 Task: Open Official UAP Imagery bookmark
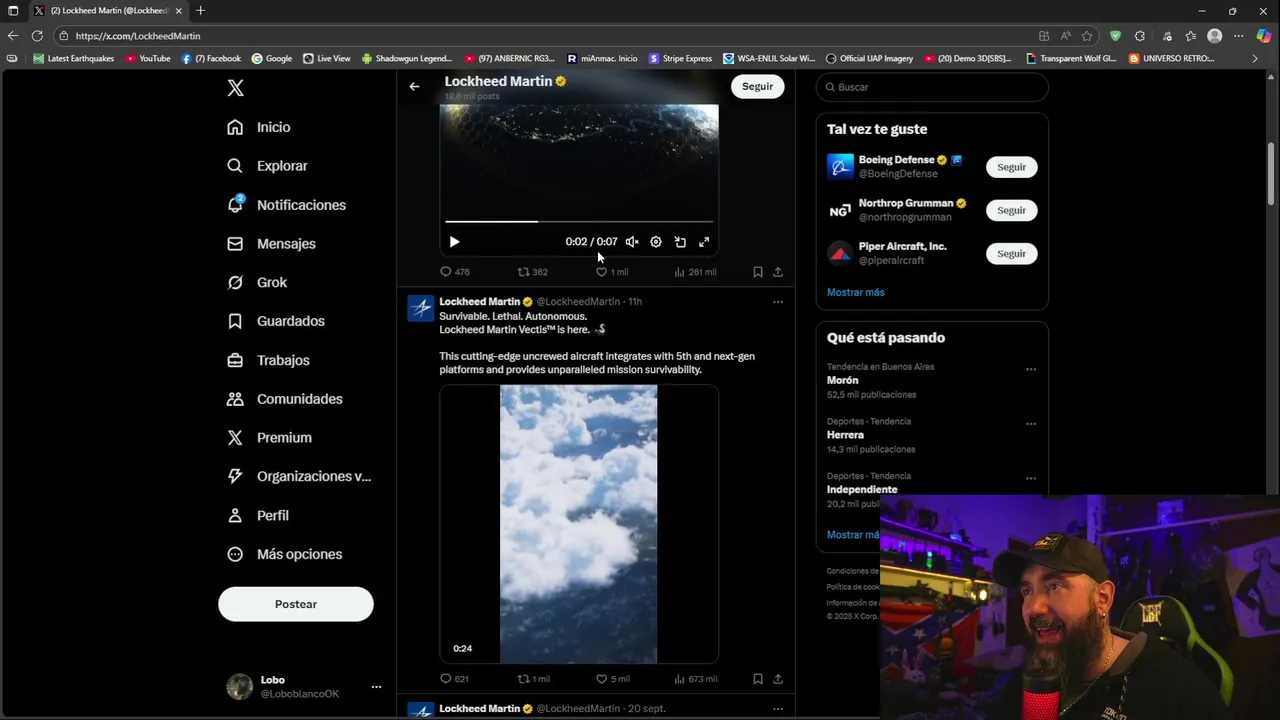pos(869,59)
